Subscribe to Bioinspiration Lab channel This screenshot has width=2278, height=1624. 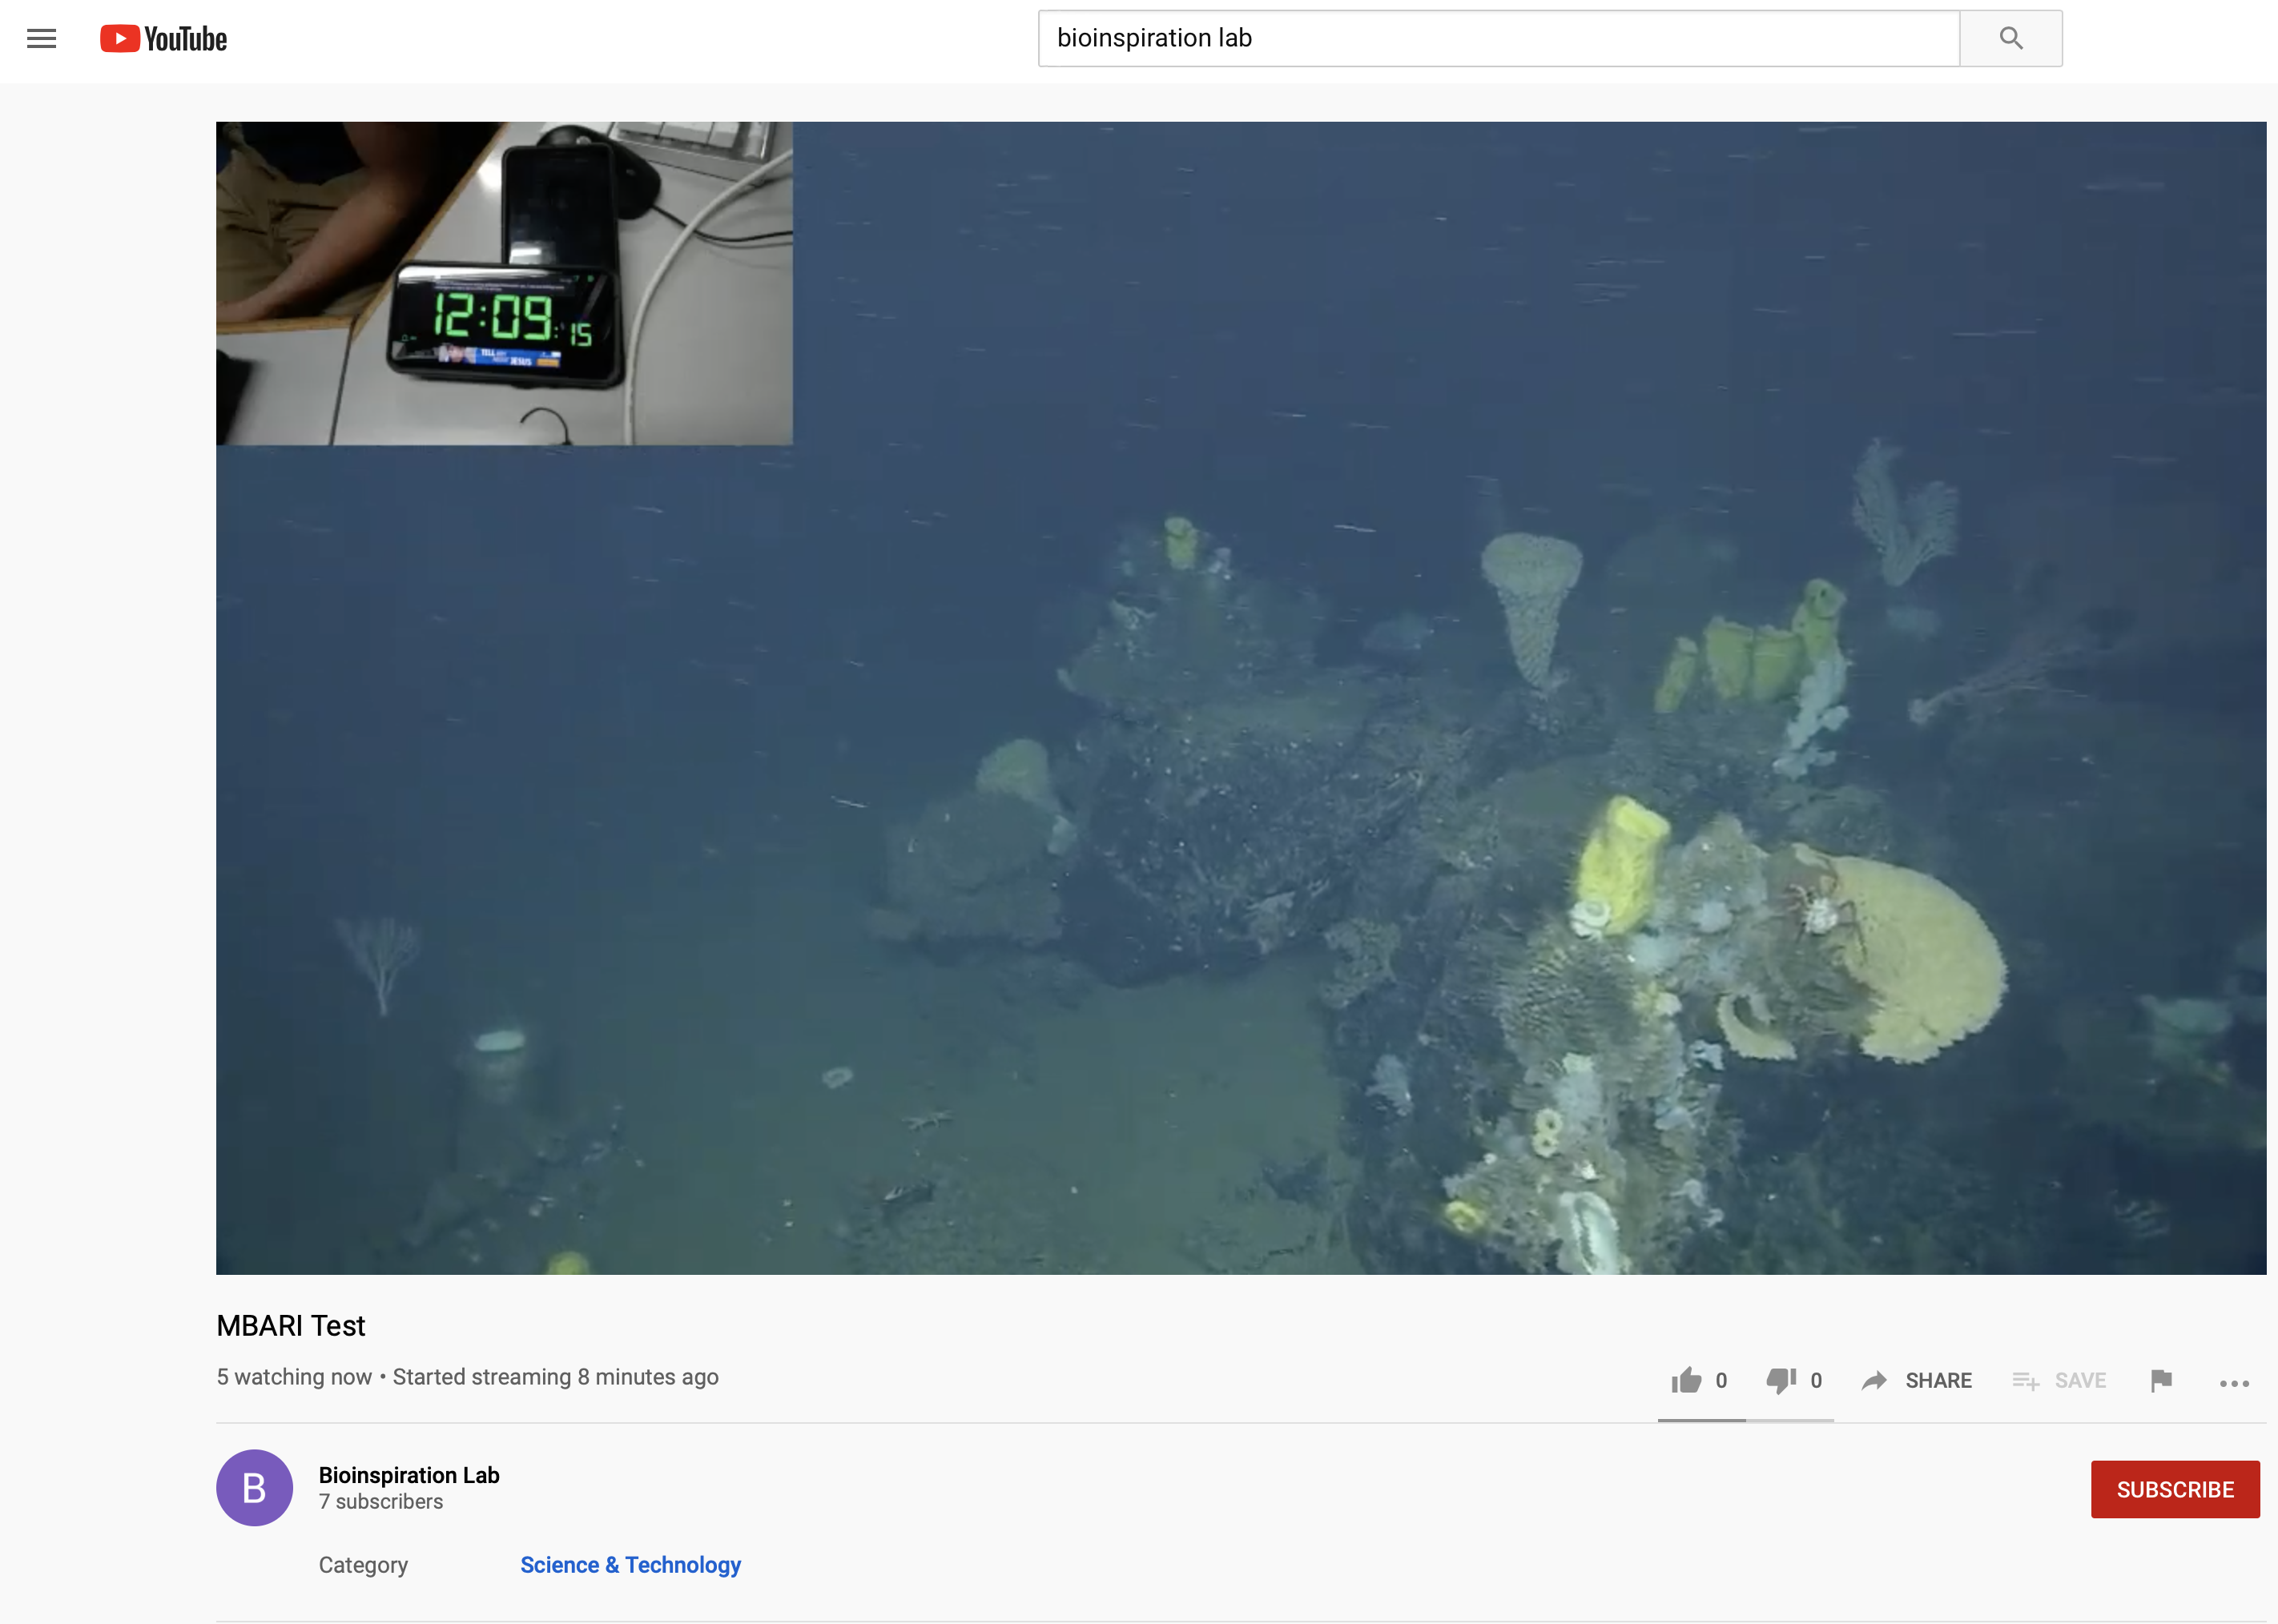tap(2175, 1489)
